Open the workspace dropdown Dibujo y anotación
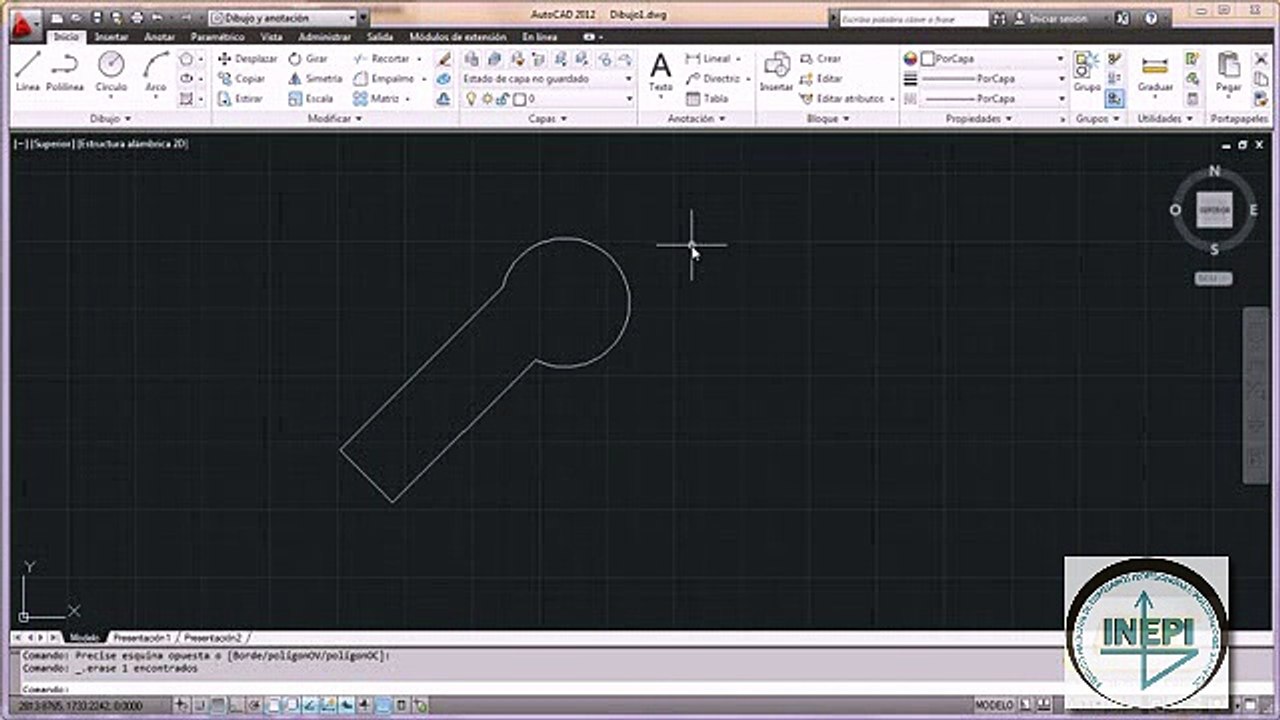Screen dimensions: 1280x720 [283, 18]
